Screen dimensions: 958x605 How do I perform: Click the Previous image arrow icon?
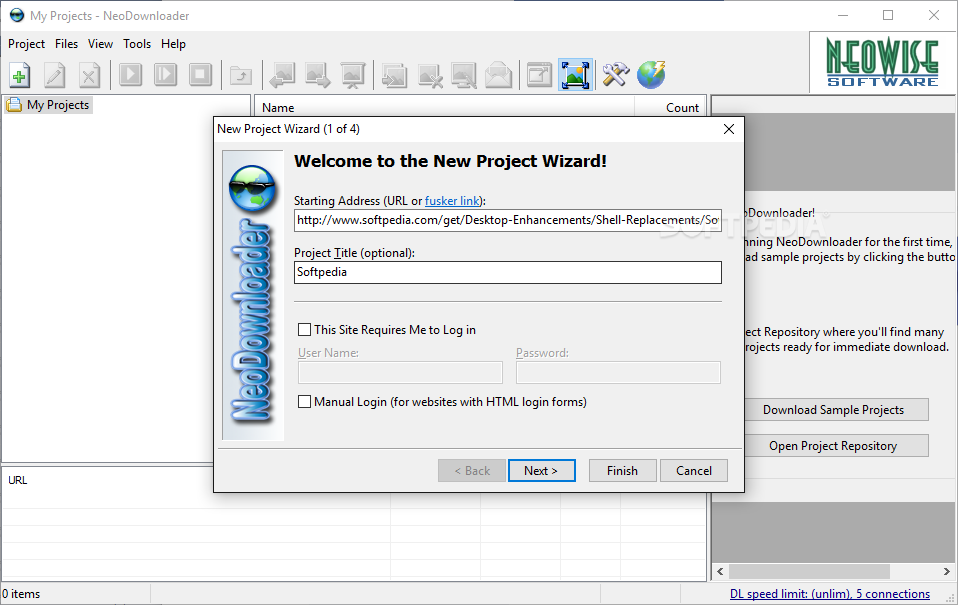[x=282, y=75]
